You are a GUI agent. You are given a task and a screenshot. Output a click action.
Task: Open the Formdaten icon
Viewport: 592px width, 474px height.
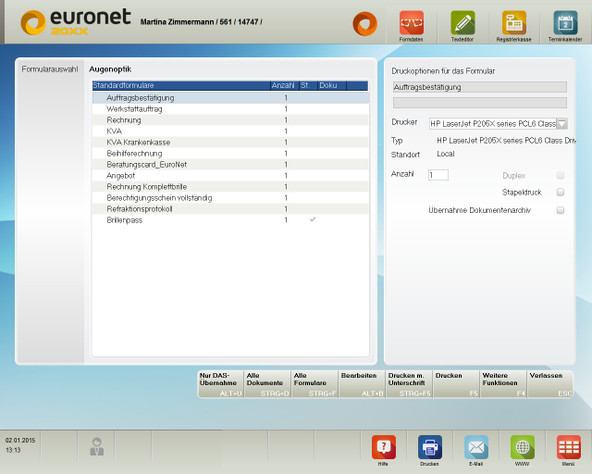click(411, 23)
